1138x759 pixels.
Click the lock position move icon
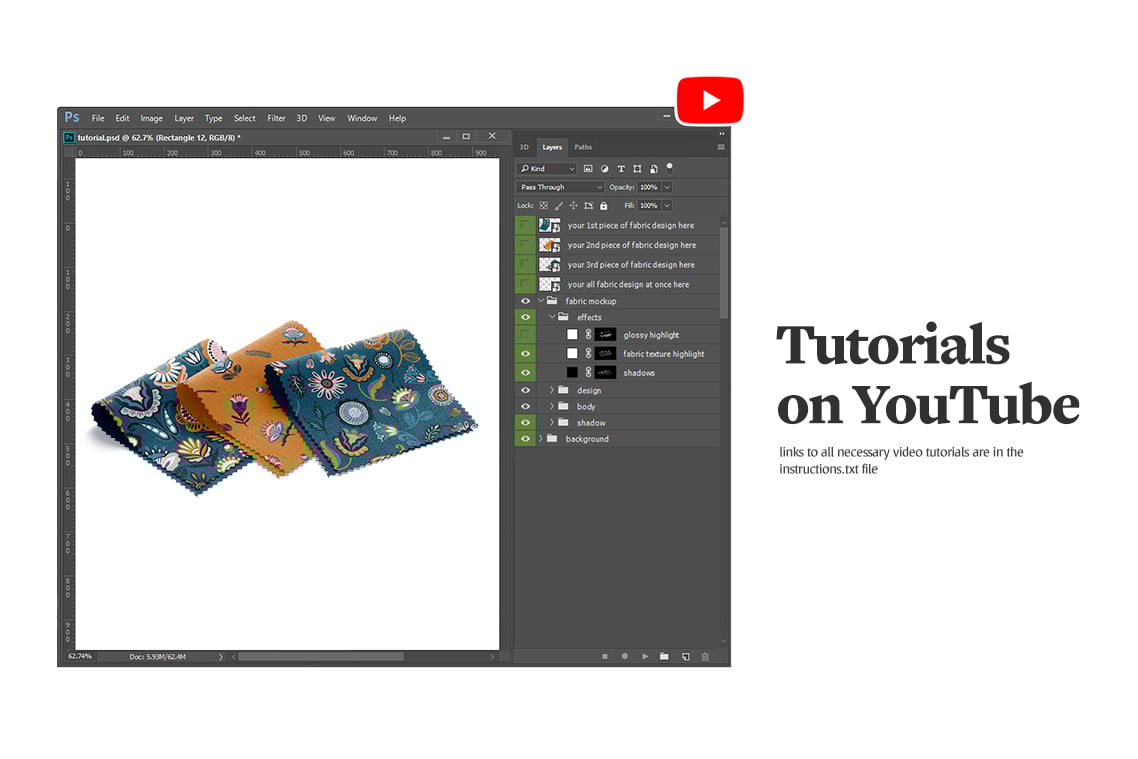tap(573, 206)
